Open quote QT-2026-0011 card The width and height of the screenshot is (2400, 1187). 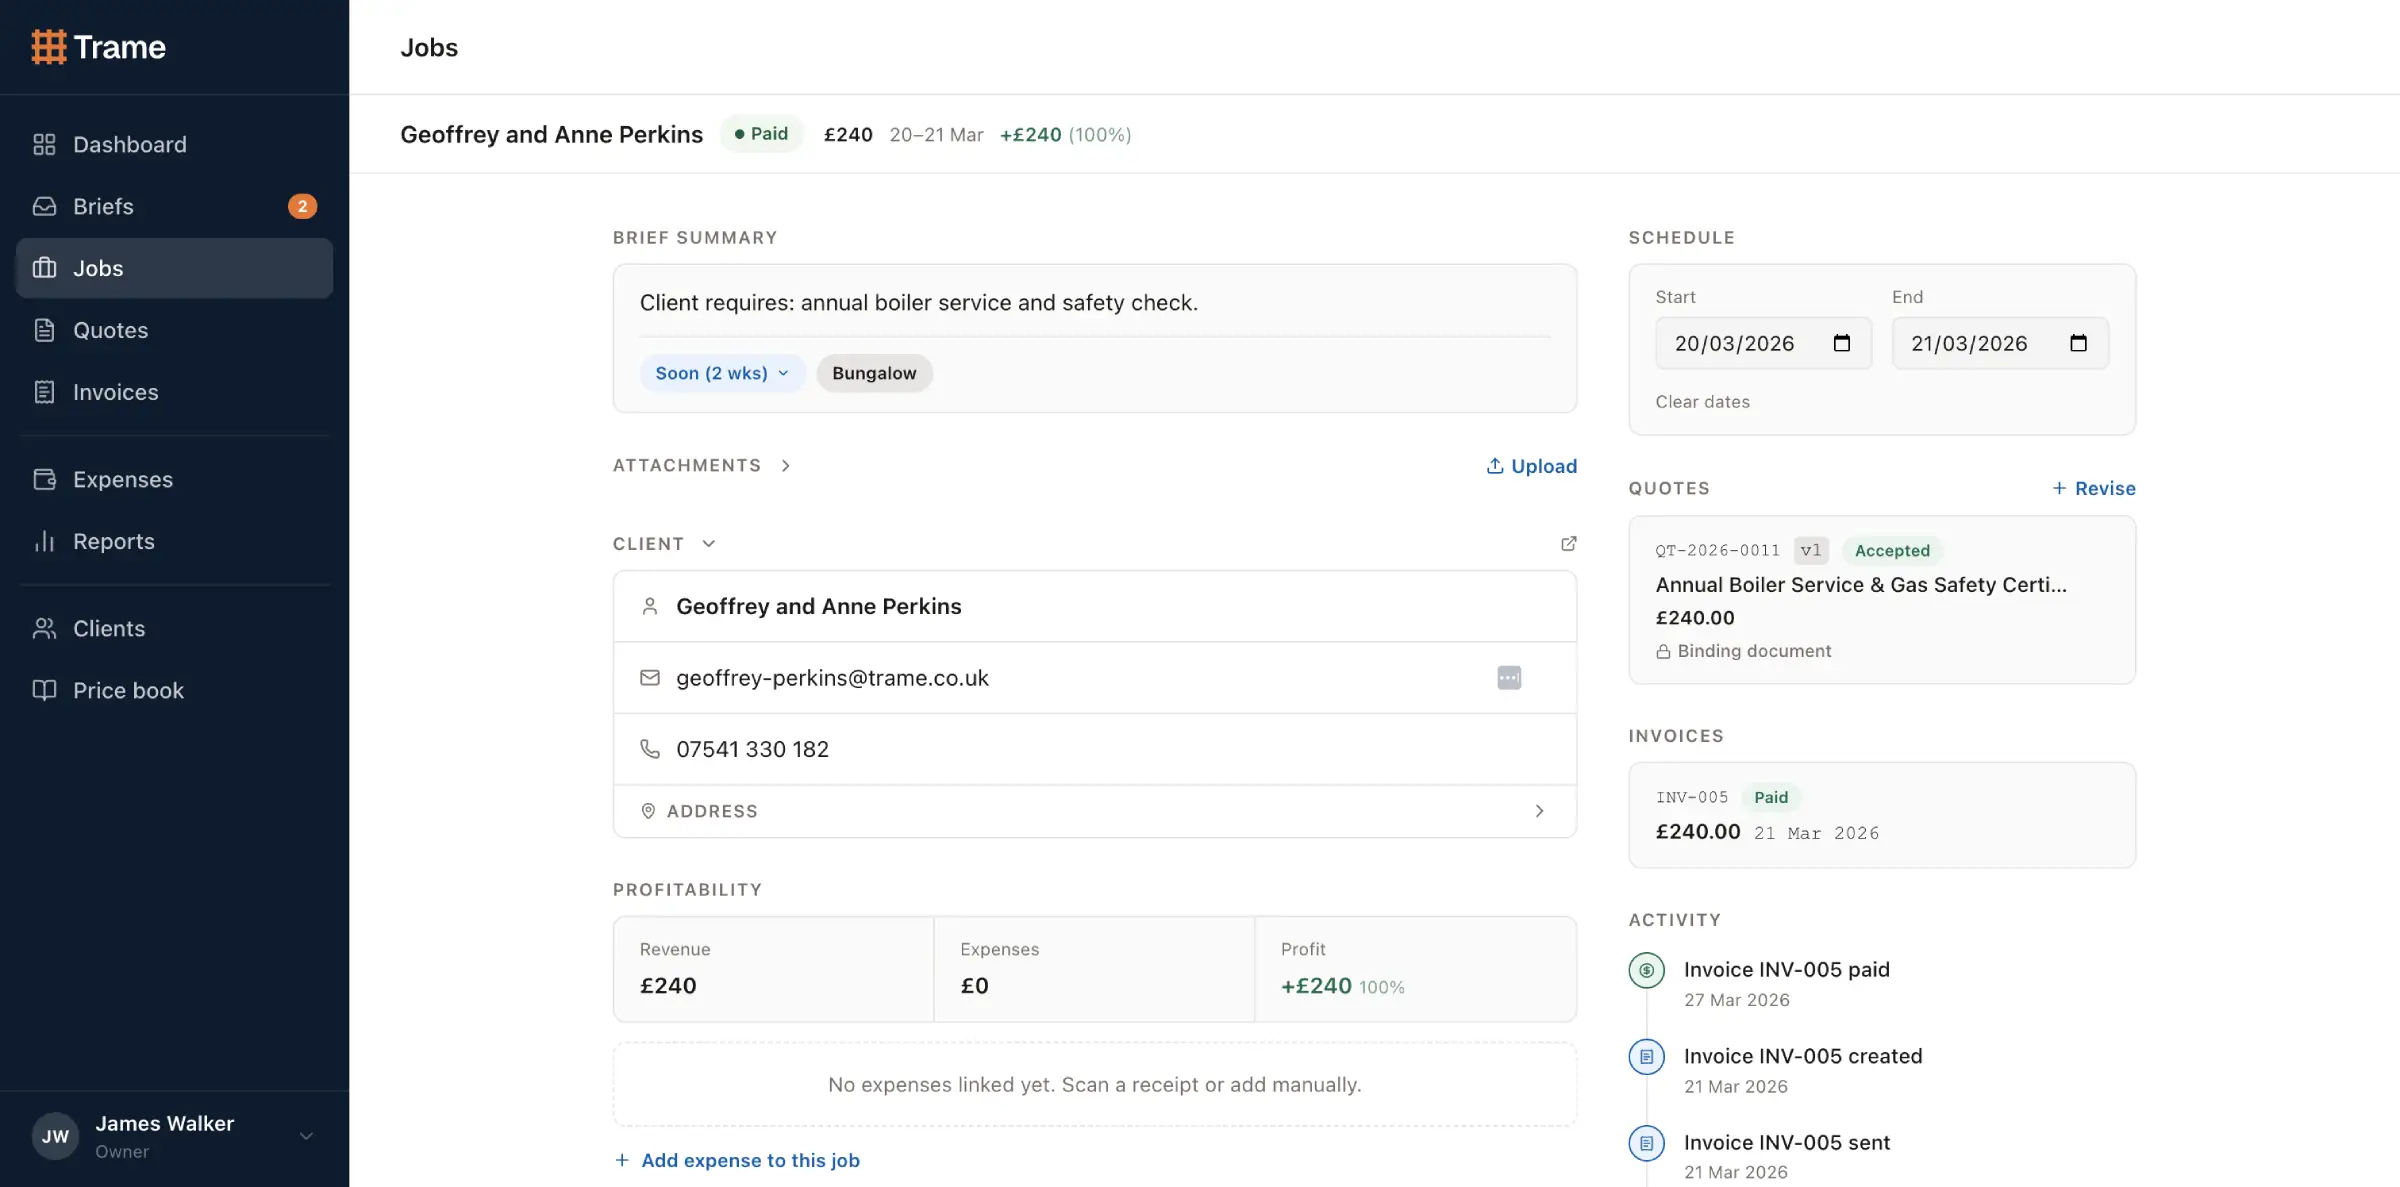click(1882, 600)
